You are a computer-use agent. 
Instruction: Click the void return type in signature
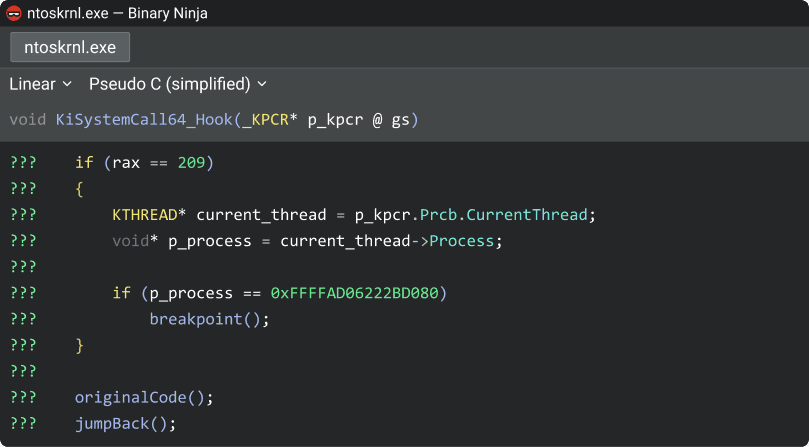coord(27,120)
